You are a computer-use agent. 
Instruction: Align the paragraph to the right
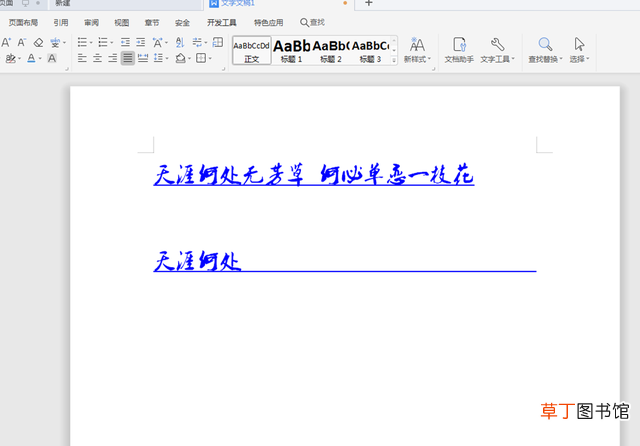pyautogui.click(x=113, y=58)
